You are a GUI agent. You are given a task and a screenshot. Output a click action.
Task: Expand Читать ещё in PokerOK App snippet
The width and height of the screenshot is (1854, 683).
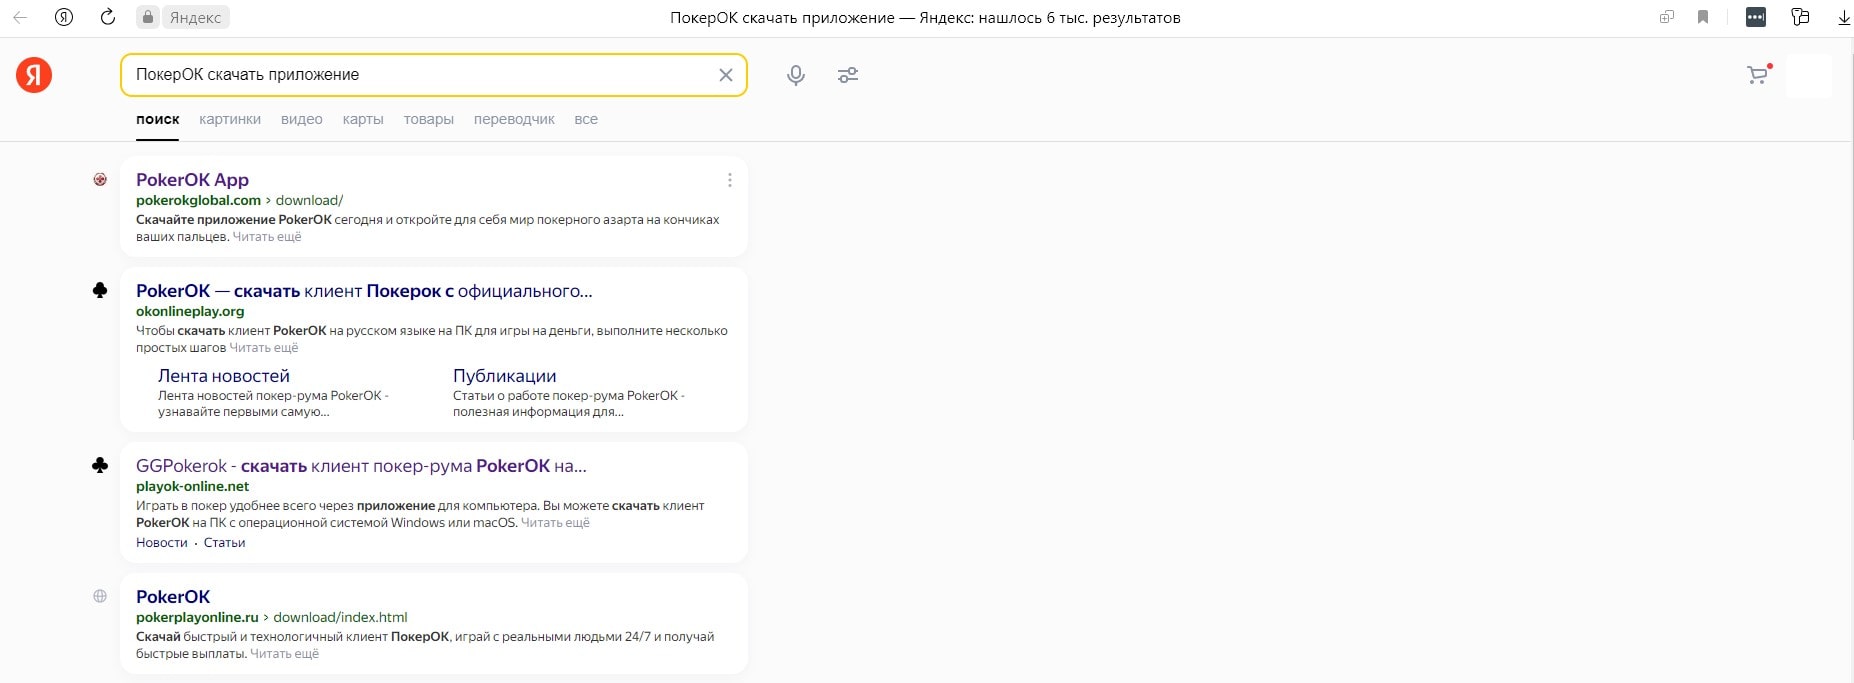point(267,237)
